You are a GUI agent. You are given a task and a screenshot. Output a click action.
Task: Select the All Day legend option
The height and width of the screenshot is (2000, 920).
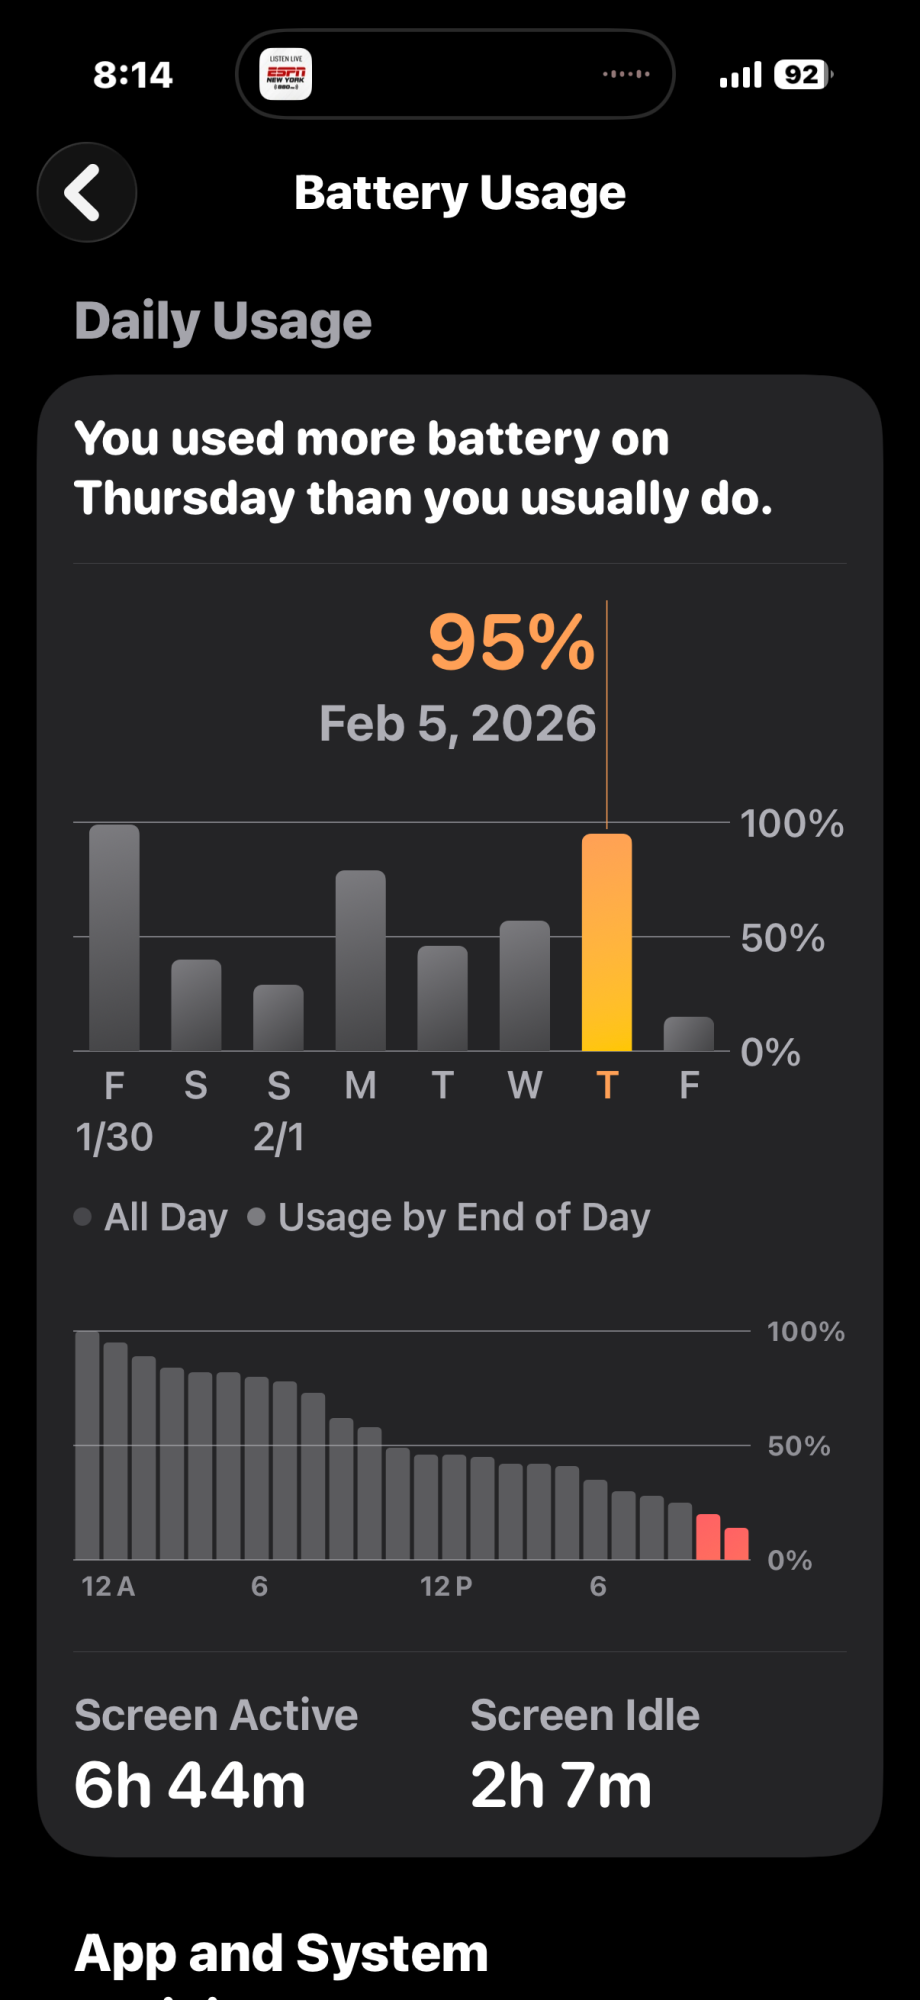pyautogui.click(x=151, y=1217)
